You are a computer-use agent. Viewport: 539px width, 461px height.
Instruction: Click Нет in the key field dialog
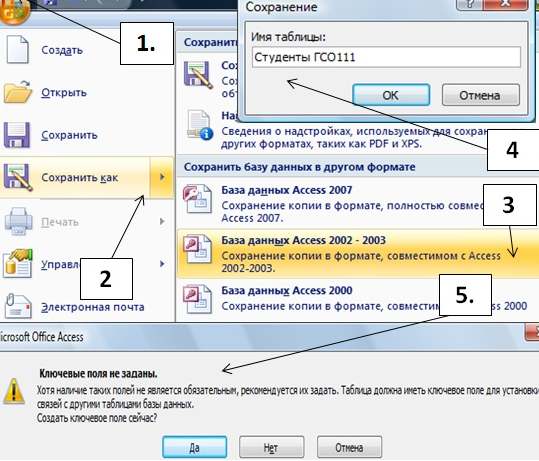(272, 447)
